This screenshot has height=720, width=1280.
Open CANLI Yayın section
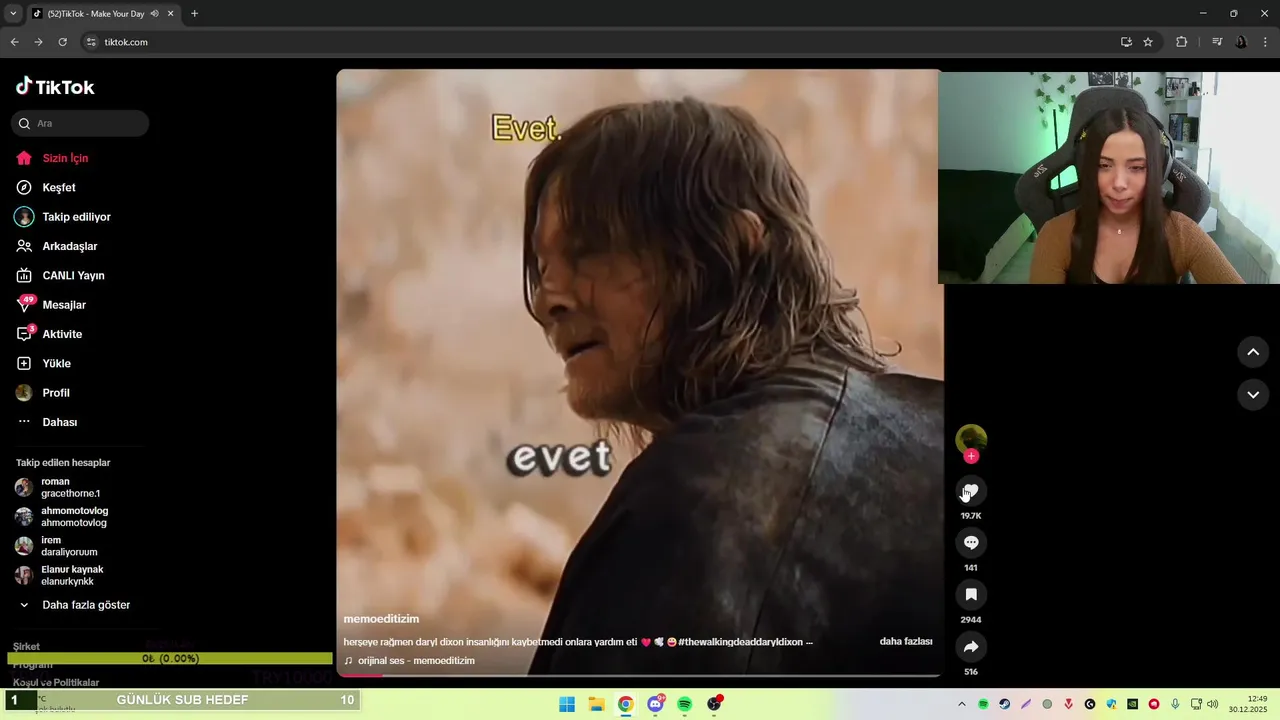(x=75, y=275)
